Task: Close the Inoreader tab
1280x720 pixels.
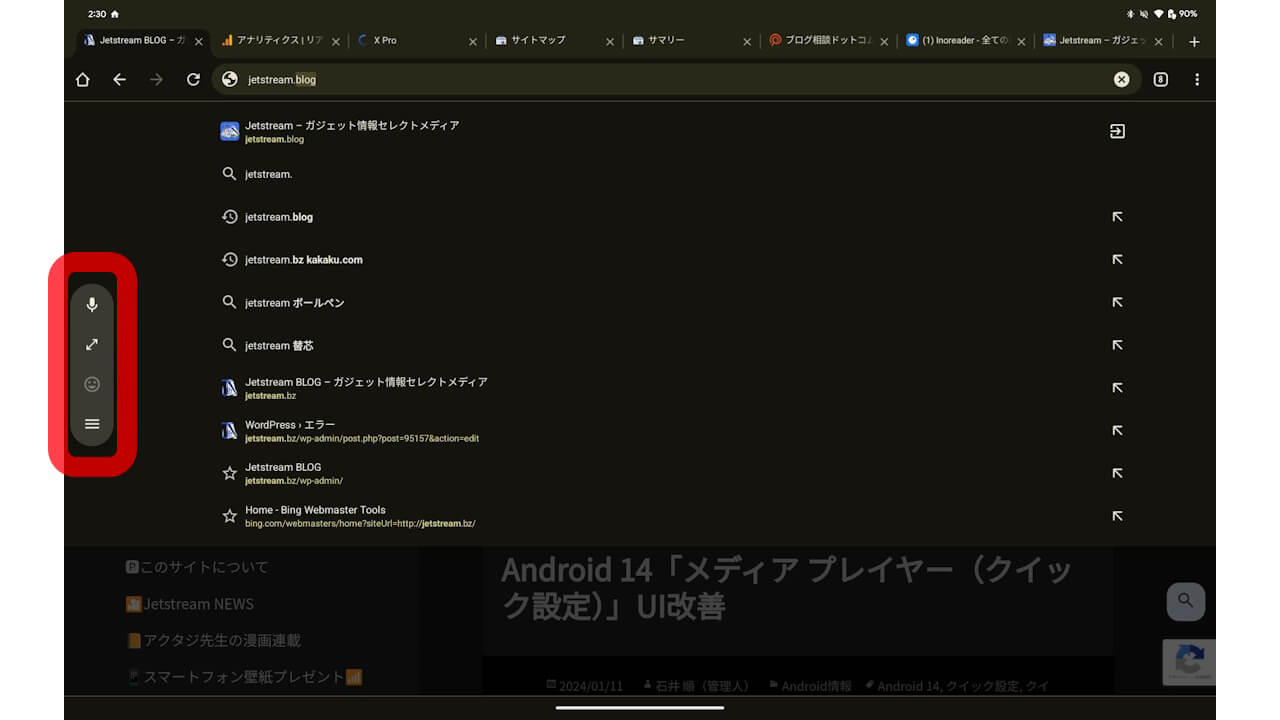Action: [x=1021, y=42]
